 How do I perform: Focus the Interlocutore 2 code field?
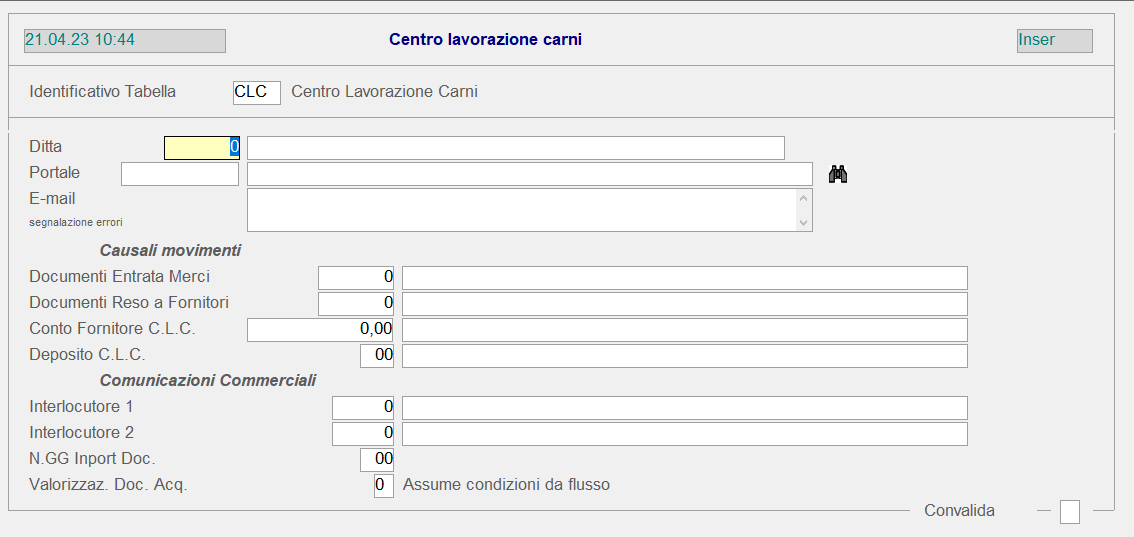point(363,434)
